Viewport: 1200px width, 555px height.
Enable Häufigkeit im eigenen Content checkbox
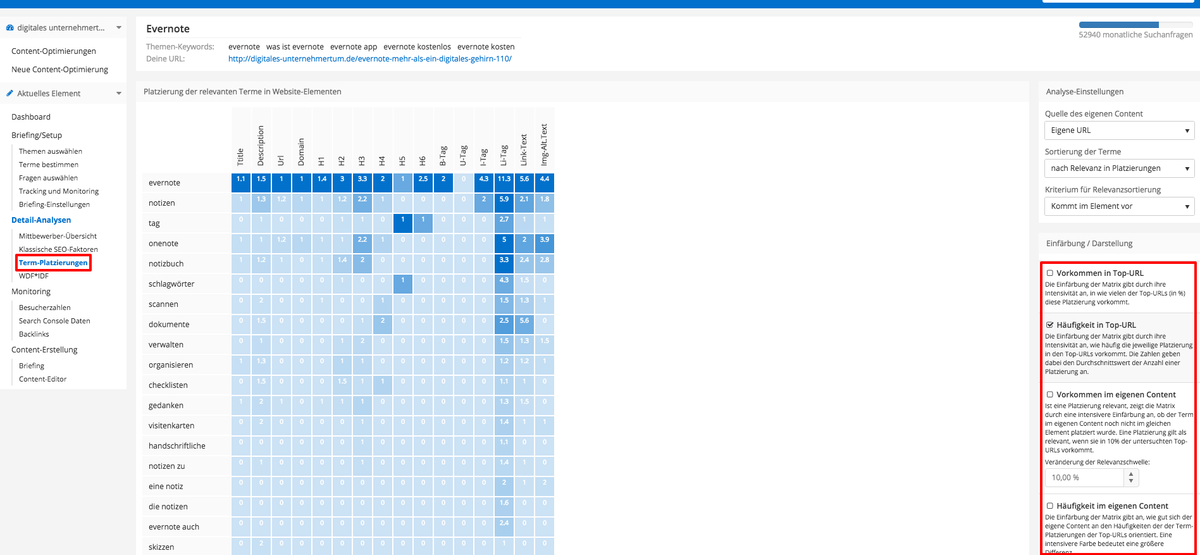1049,506
